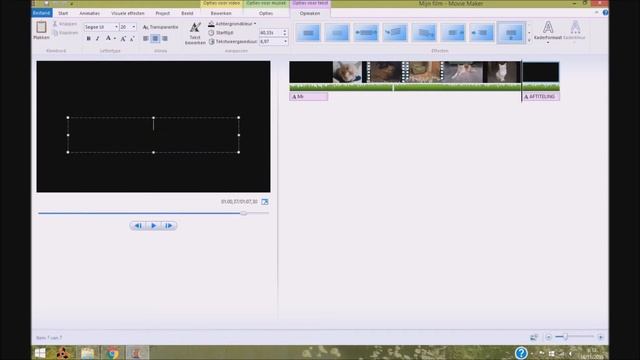Select the final black credits clip
The height and width of the screenshot is (360, 640).
[x=541, y=72]
